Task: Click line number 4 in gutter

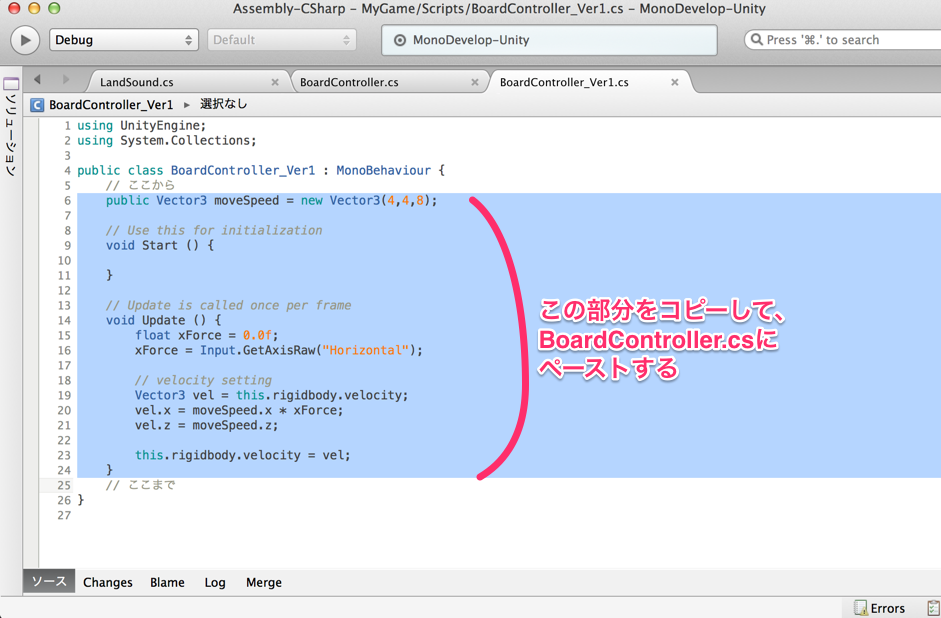Action: [67, 170]
